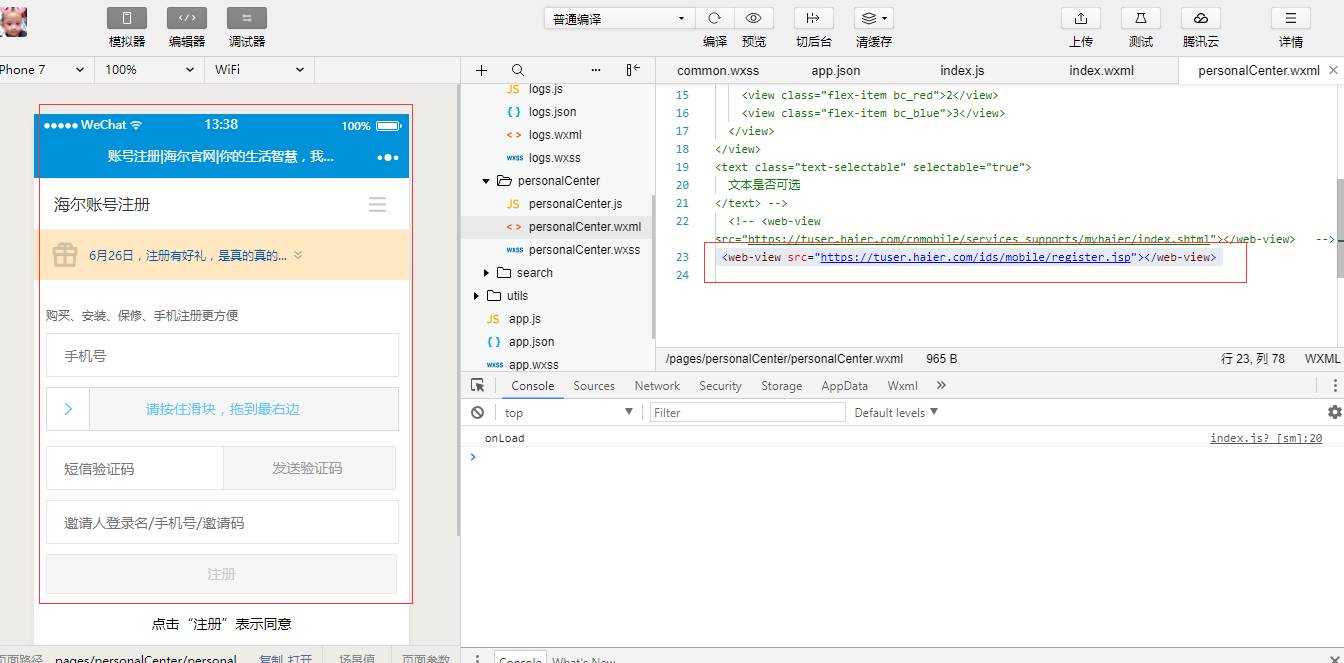Toggle the editor (编辑器) panel

187,18
